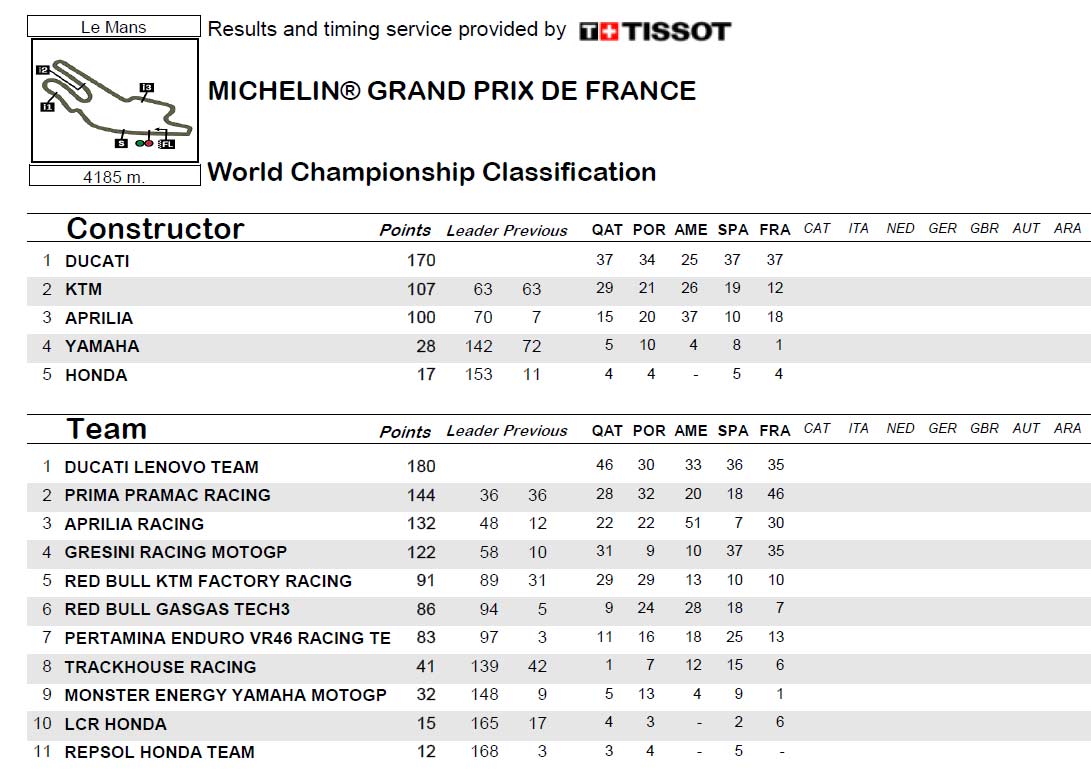Image resolution: width=1091 pixels, height=776 pixels.
Task: Select GRESINI RACING MOTOGP row
Action: (559, 552)
